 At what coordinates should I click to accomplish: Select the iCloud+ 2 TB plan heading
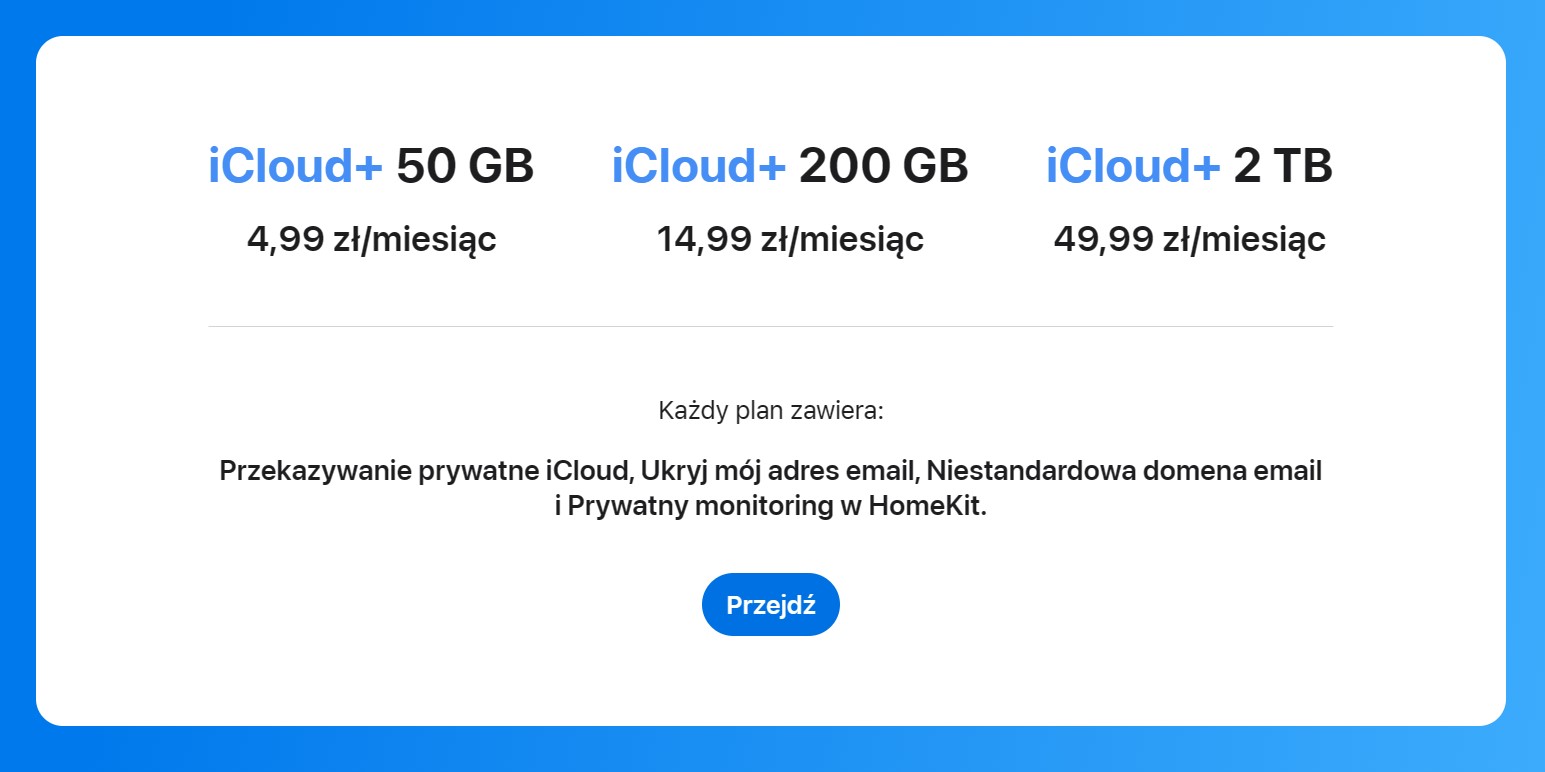tap(1189, 166)
